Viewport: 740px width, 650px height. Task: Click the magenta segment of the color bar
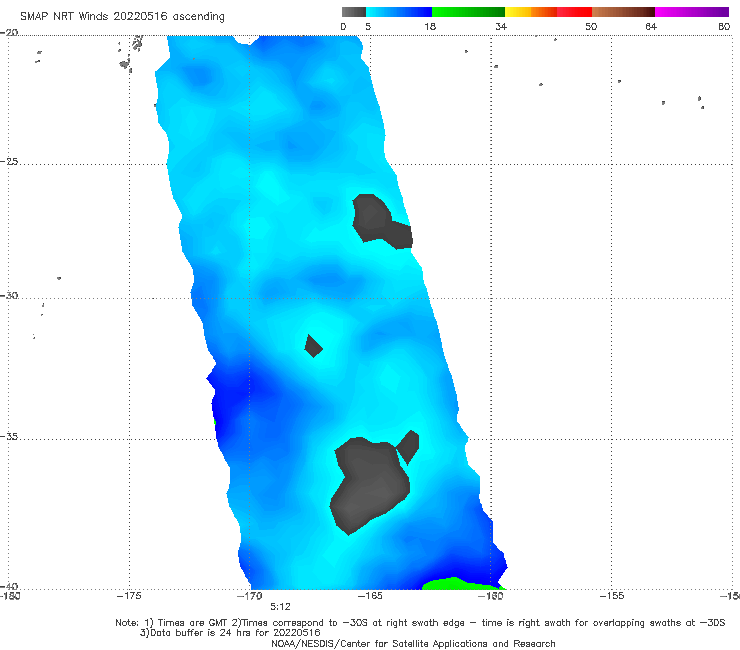pyautogui.click(x=692, y=12)
